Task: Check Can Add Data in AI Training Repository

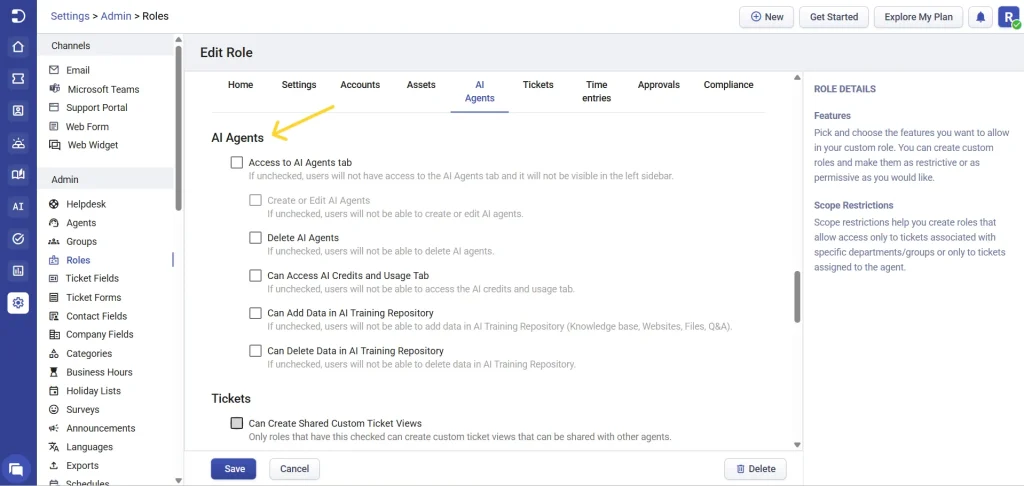Action: click(255, 313)
